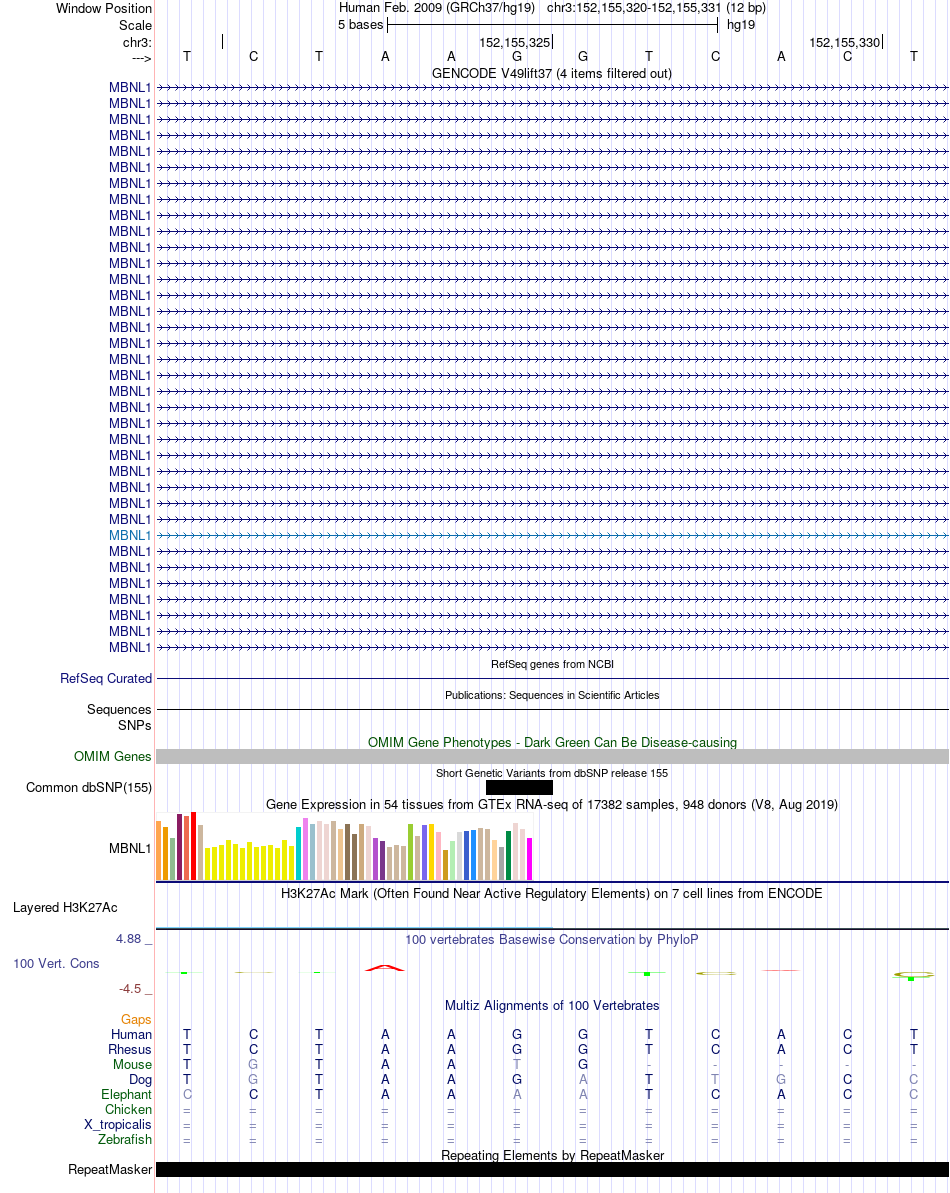Click the 'OMIM Genes' green track label
950x1193 pixels.
113,756
